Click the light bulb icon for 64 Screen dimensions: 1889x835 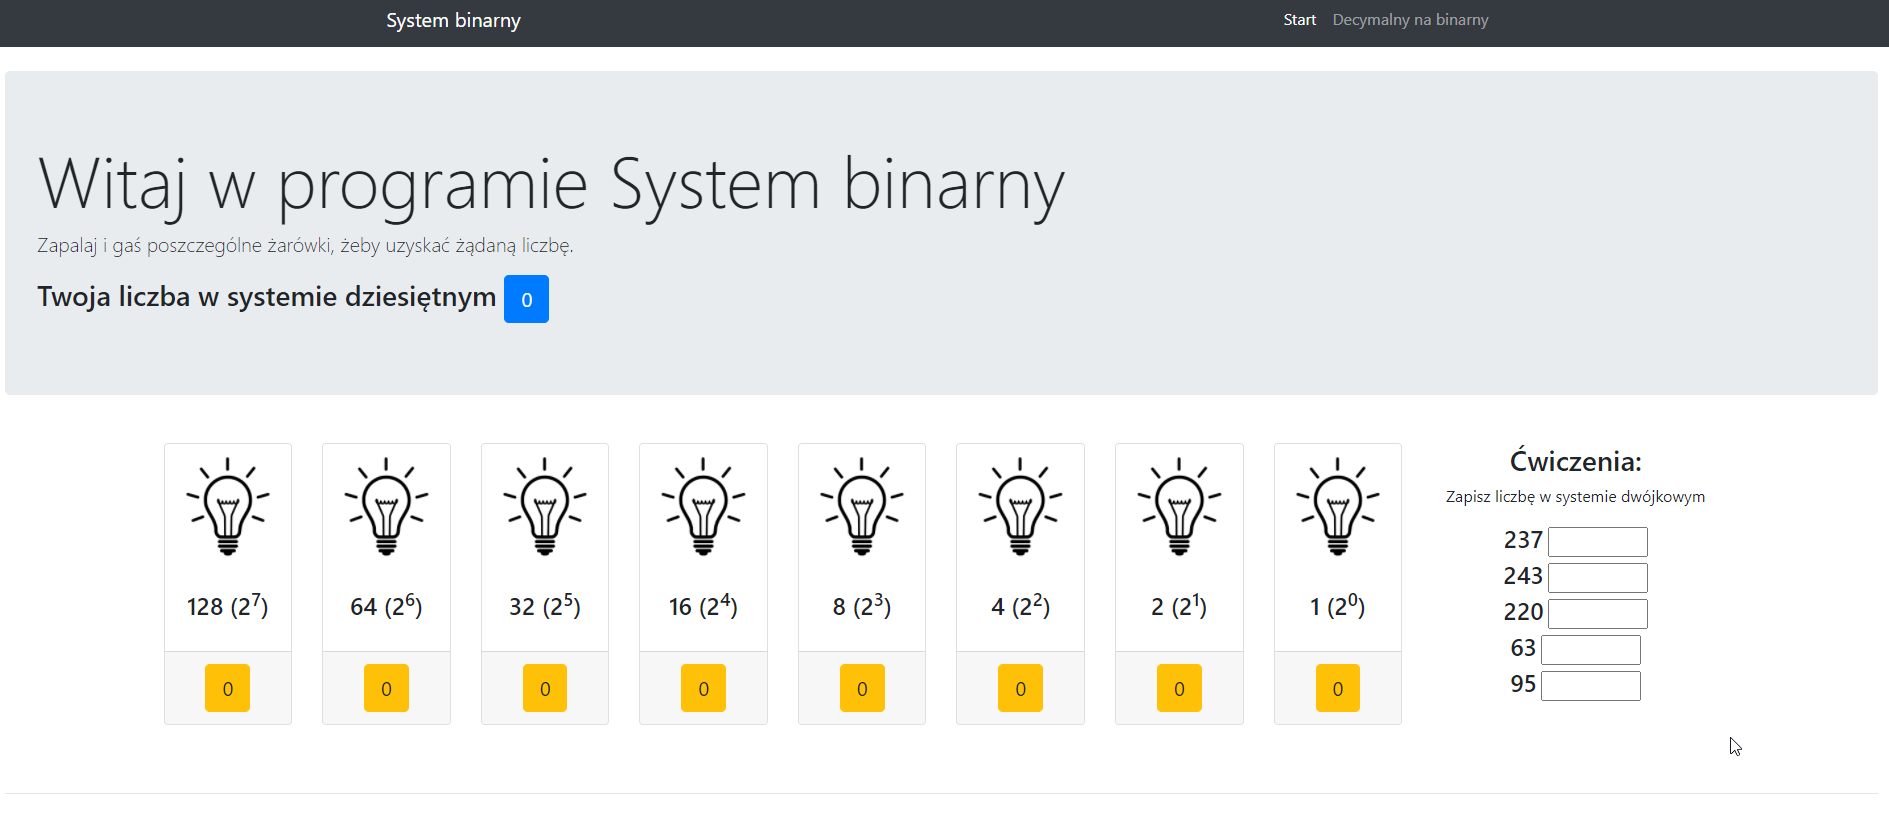(386, 506)
